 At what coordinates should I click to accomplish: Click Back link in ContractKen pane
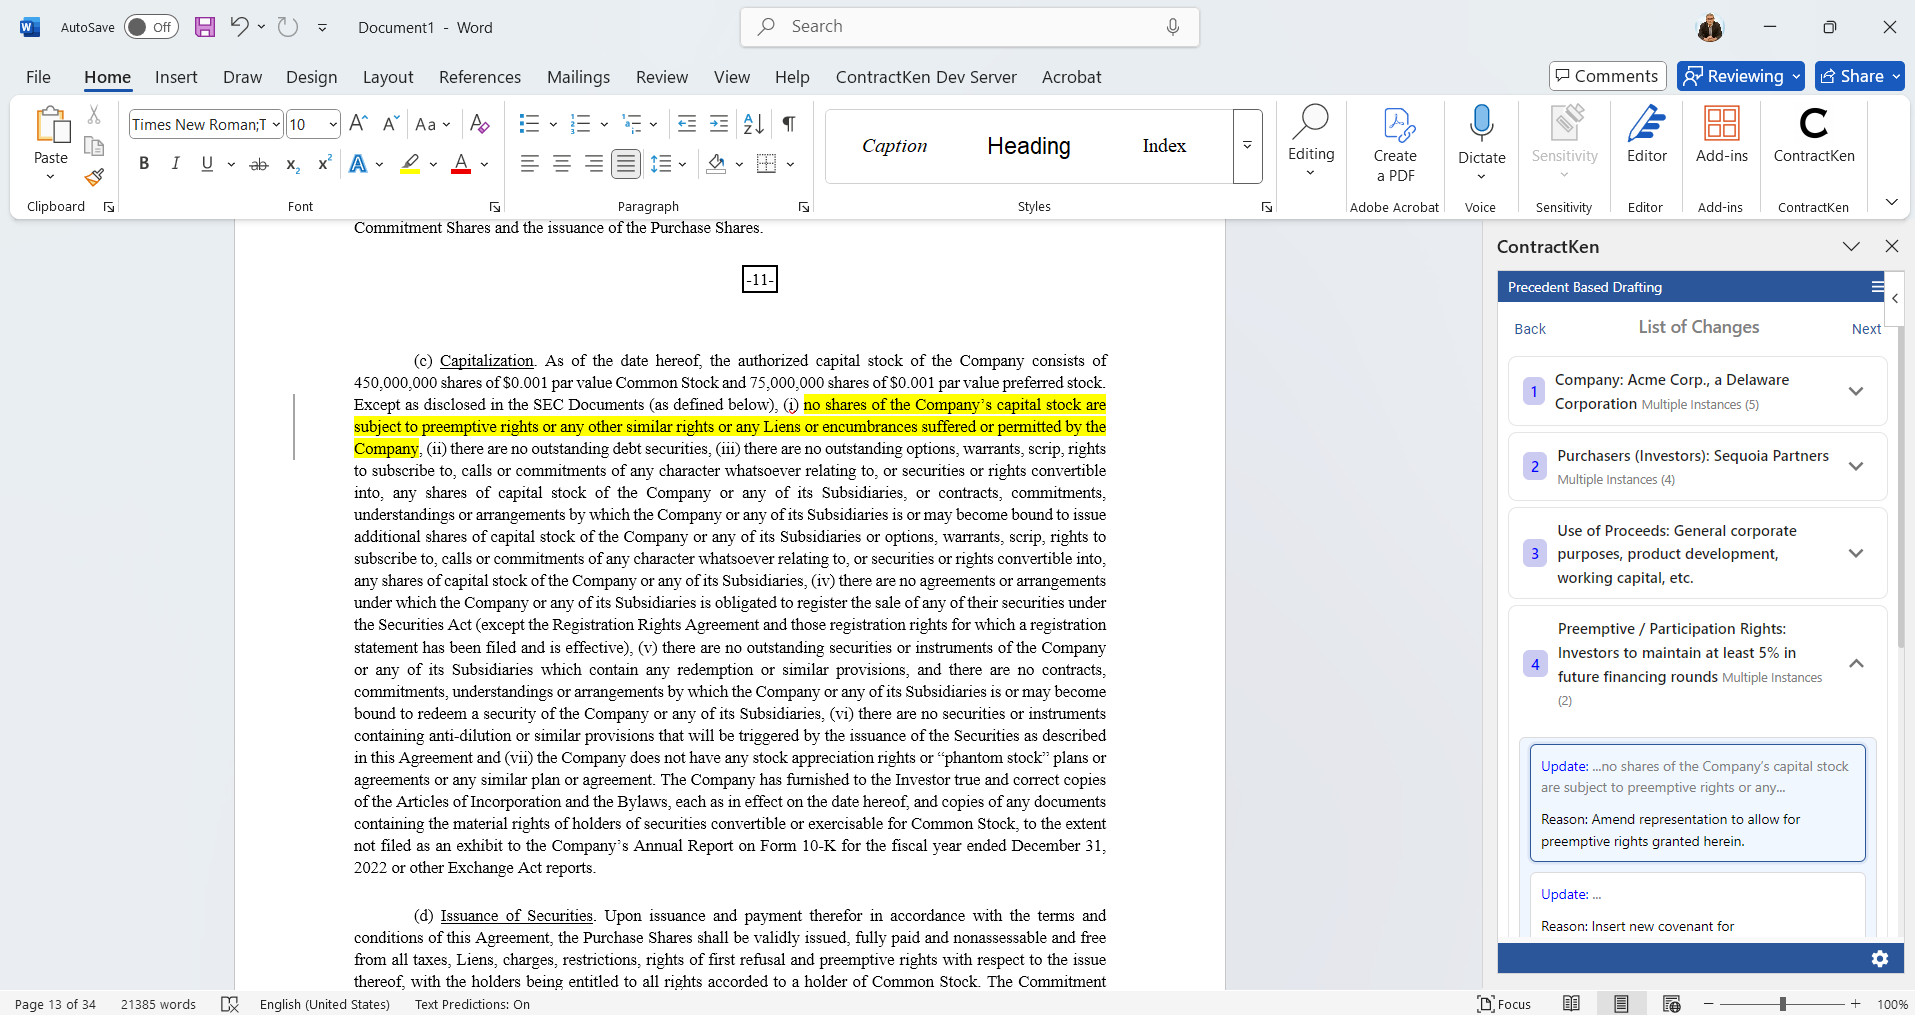pyautogui.click(x=1529, y=329)
